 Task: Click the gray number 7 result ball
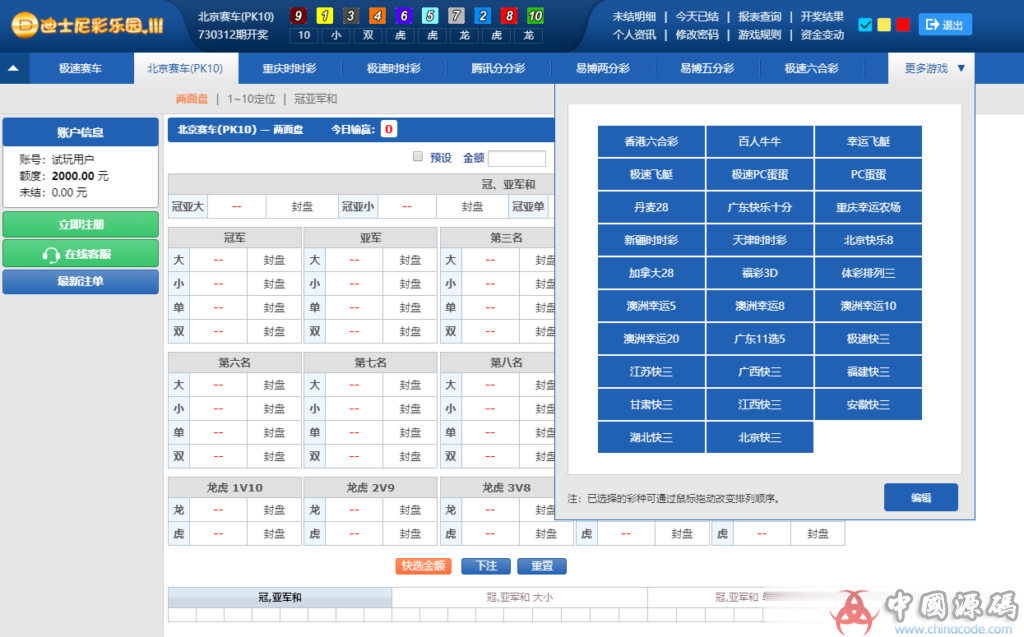[x=456, y=16]
